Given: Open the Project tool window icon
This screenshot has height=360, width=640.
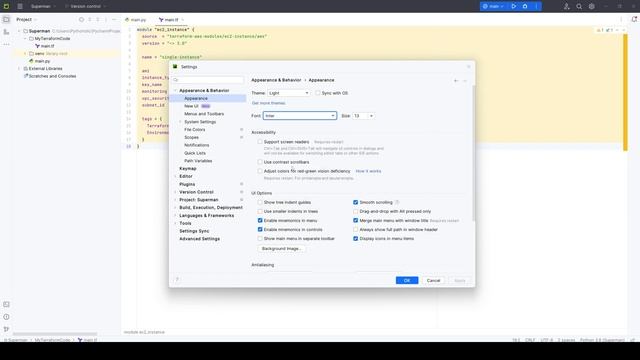Looking at the screenshot, I should [x=6, y=19].
